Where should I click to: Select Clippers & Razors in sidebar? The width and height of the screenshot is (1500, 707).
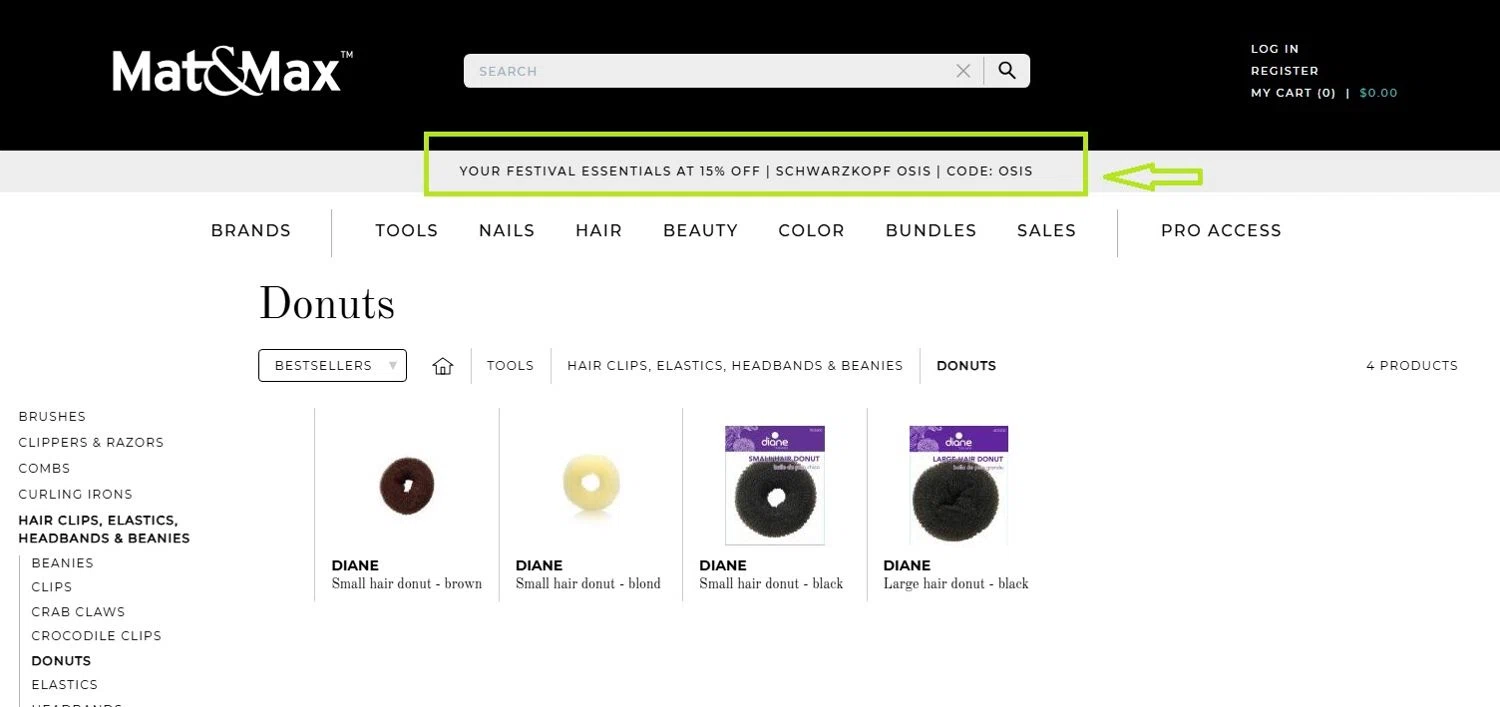[x=91, y=443]
